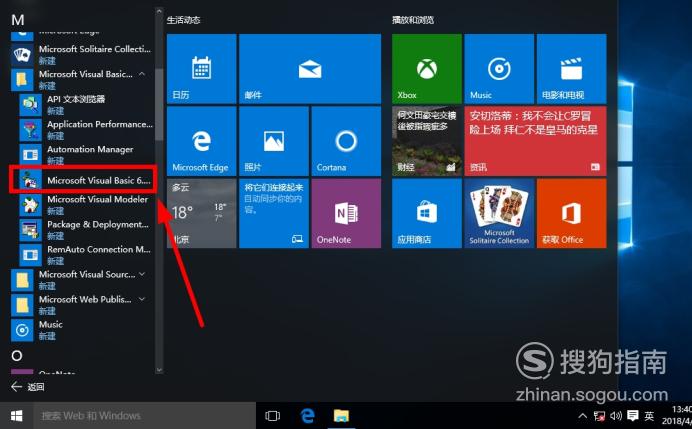The image size is (692, 429).
Task: Open the red News tile (资讯)
Action: coord(535,141)
